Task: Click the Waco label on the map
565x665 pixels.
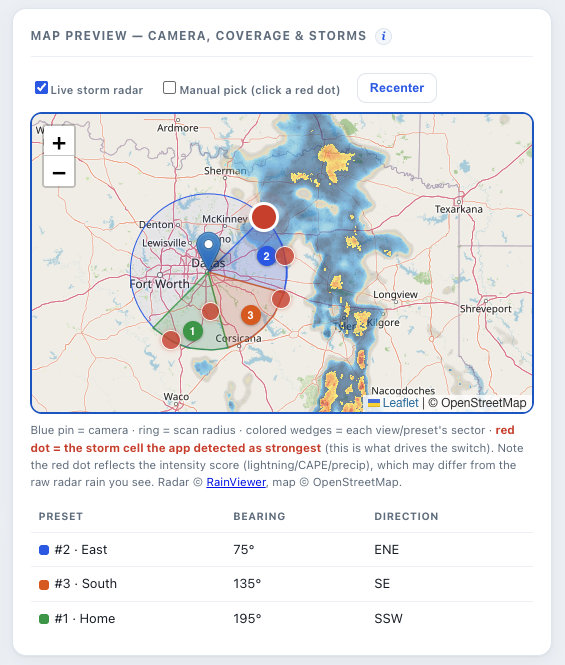Action: click(176, 397)
